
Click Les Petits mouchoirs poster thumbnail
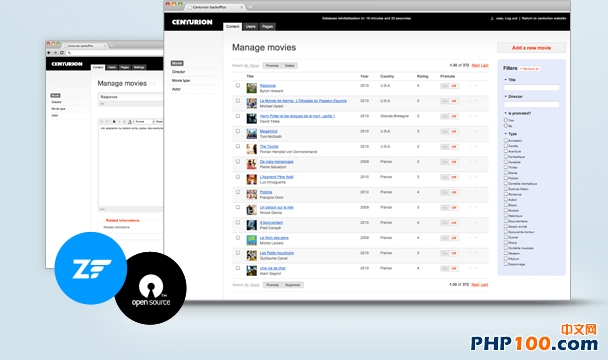252,255
